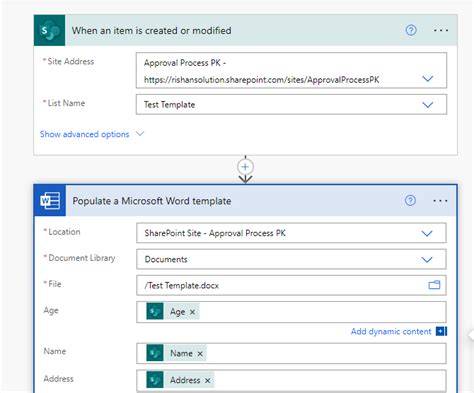474x393 pixels.
Task: Collapse the 'Populate a Microsoft Word template' header
Action: (x=246, y=201)
